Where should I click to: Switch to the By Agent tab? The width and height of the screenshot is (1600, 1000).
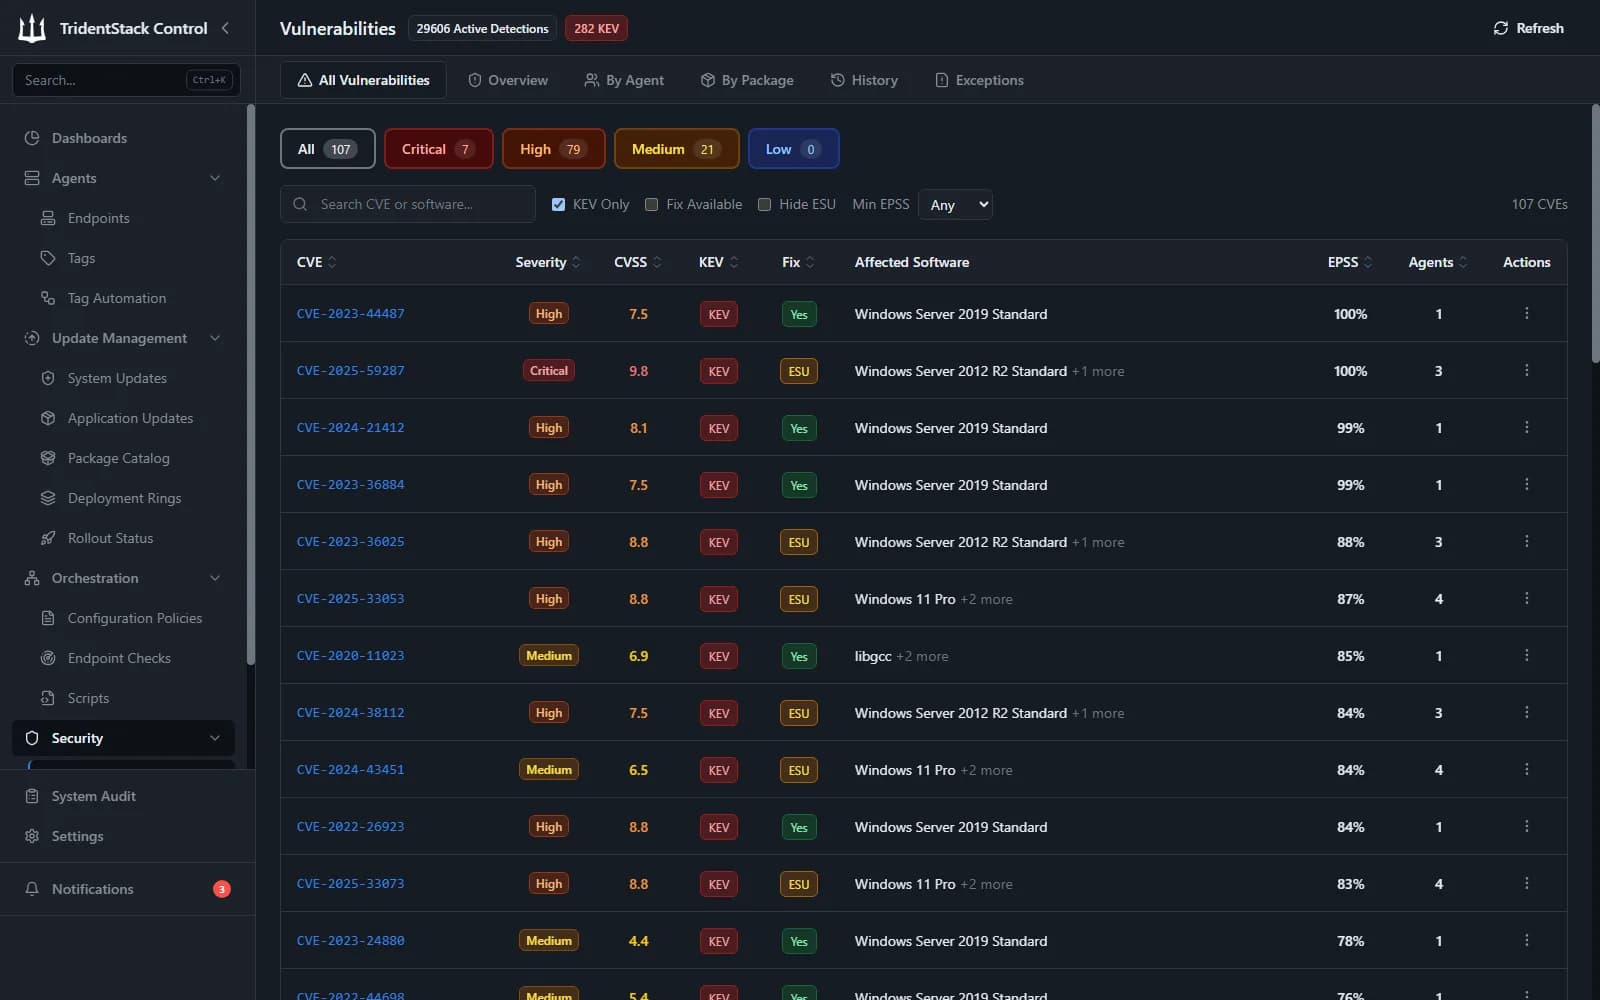[x=624, y=80]
